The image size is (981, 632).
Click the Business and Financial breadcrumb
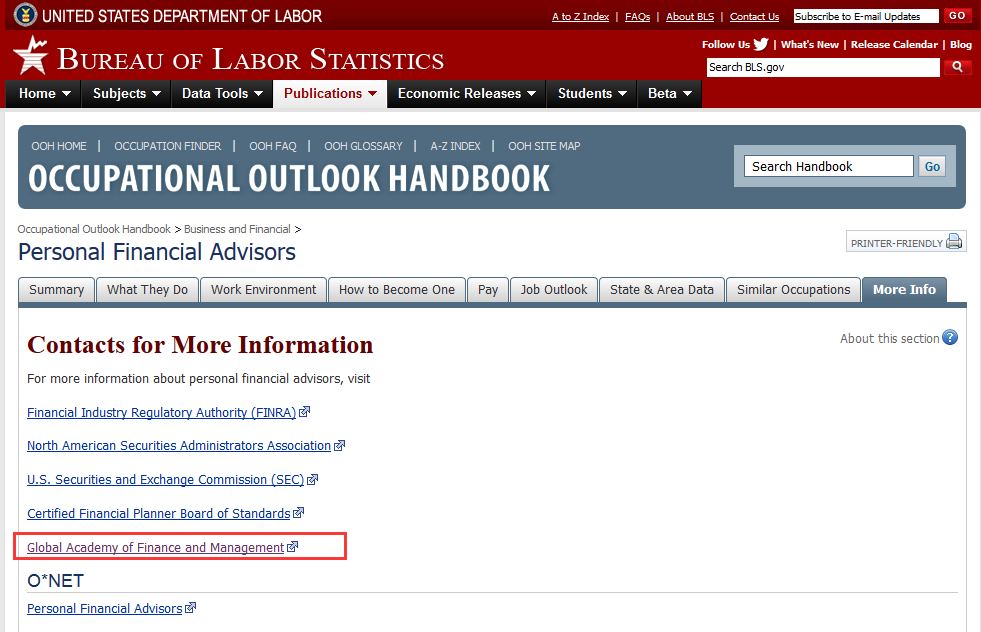point(237,229)
